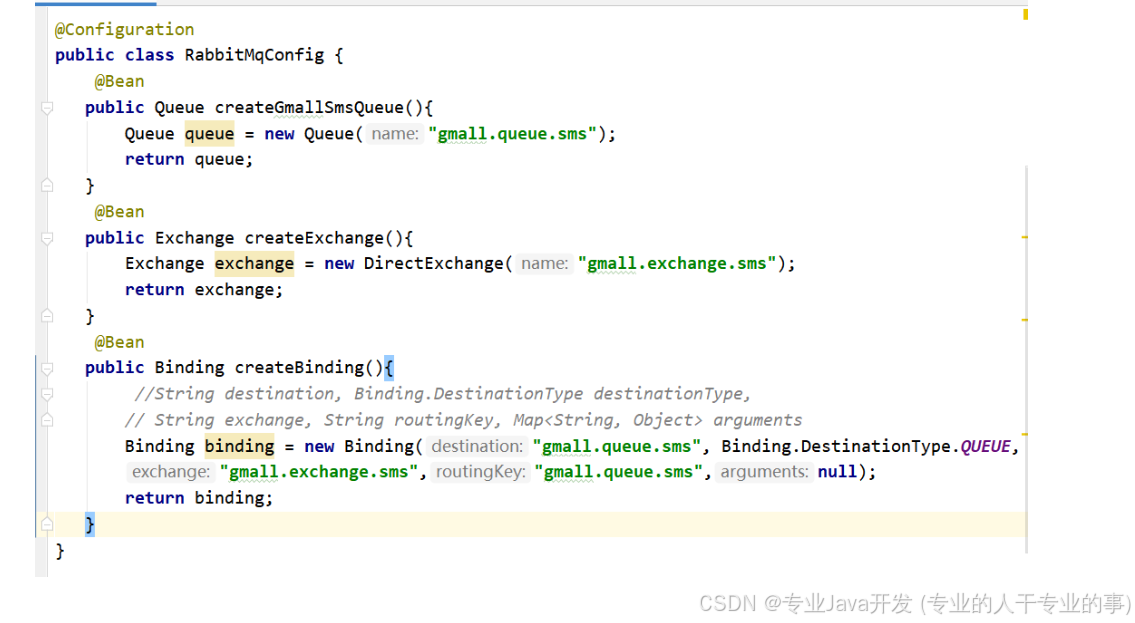Click fold end marker beside '// String exchange' comment

[x=47, y=420]
